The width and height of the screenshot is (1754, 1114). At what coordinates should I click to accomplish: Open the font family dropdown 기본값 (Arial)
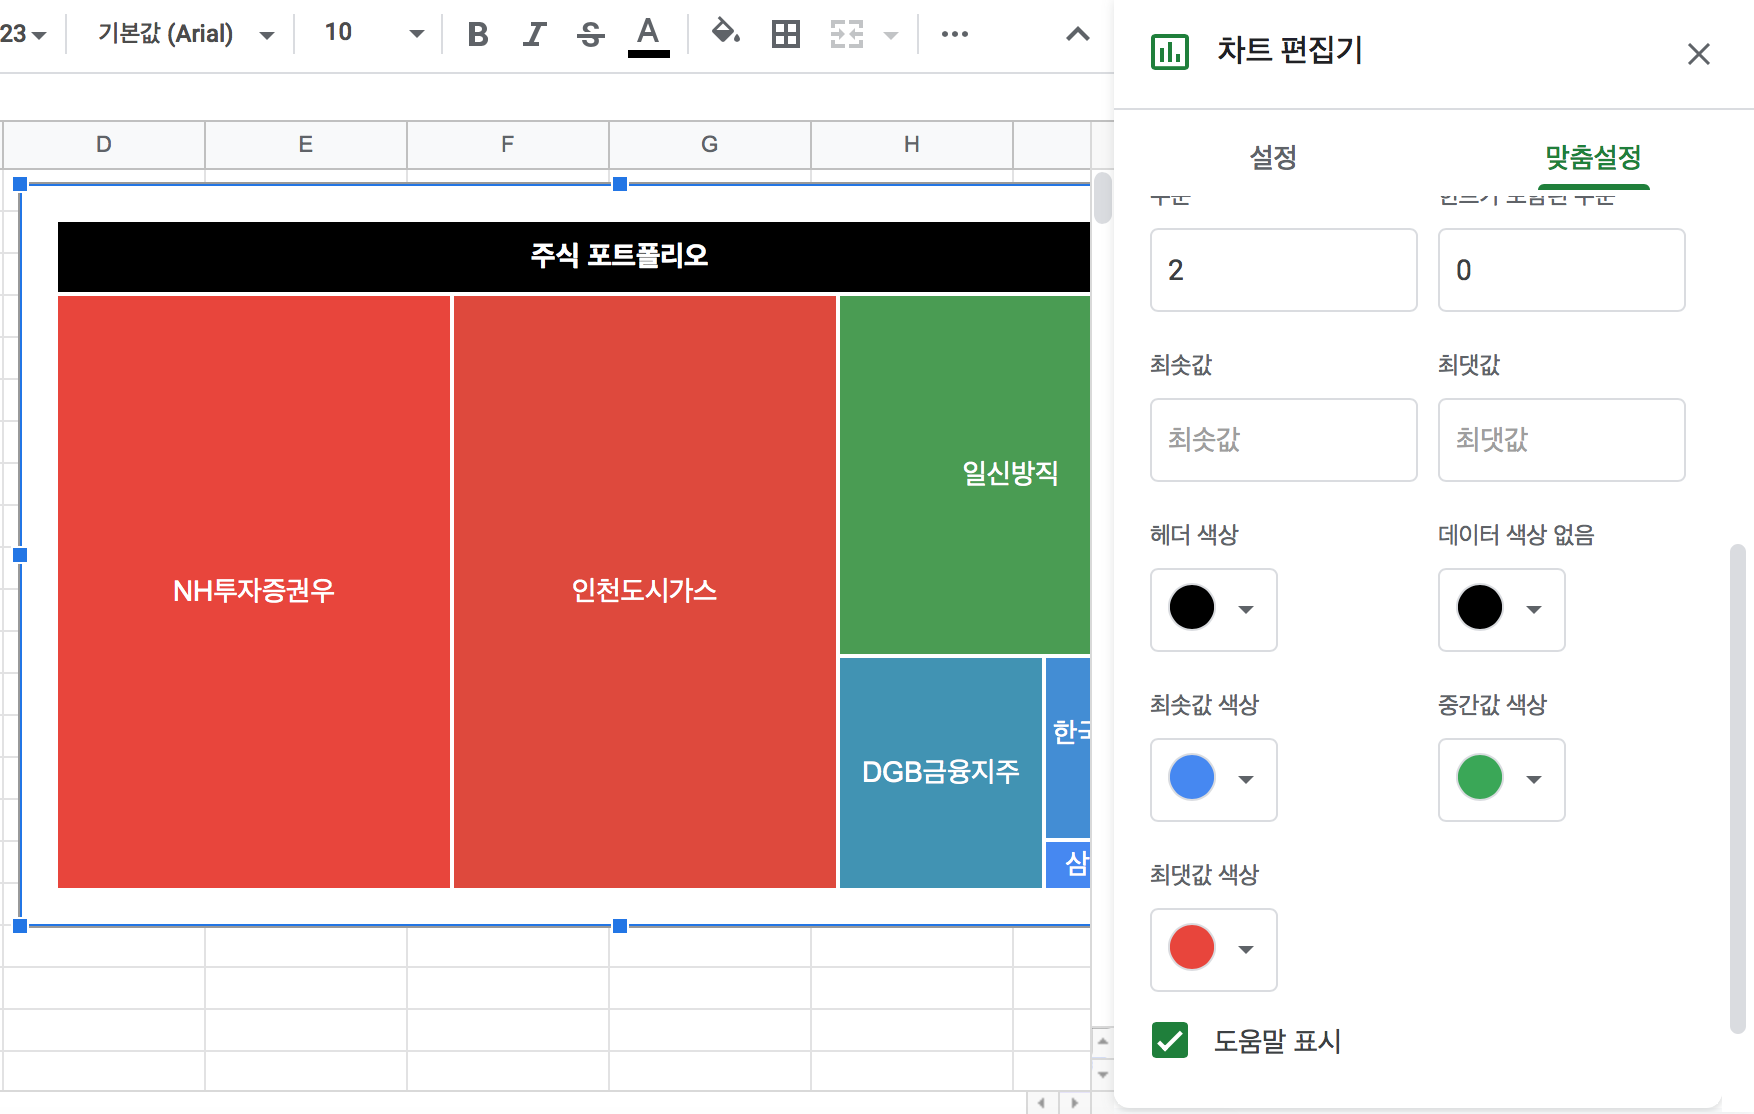coord(186,34)
